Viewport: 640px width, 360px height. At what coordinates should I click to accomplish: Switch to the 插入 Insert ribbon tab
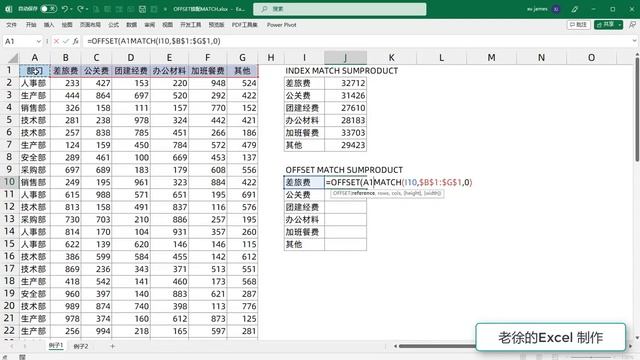(49, 25)
